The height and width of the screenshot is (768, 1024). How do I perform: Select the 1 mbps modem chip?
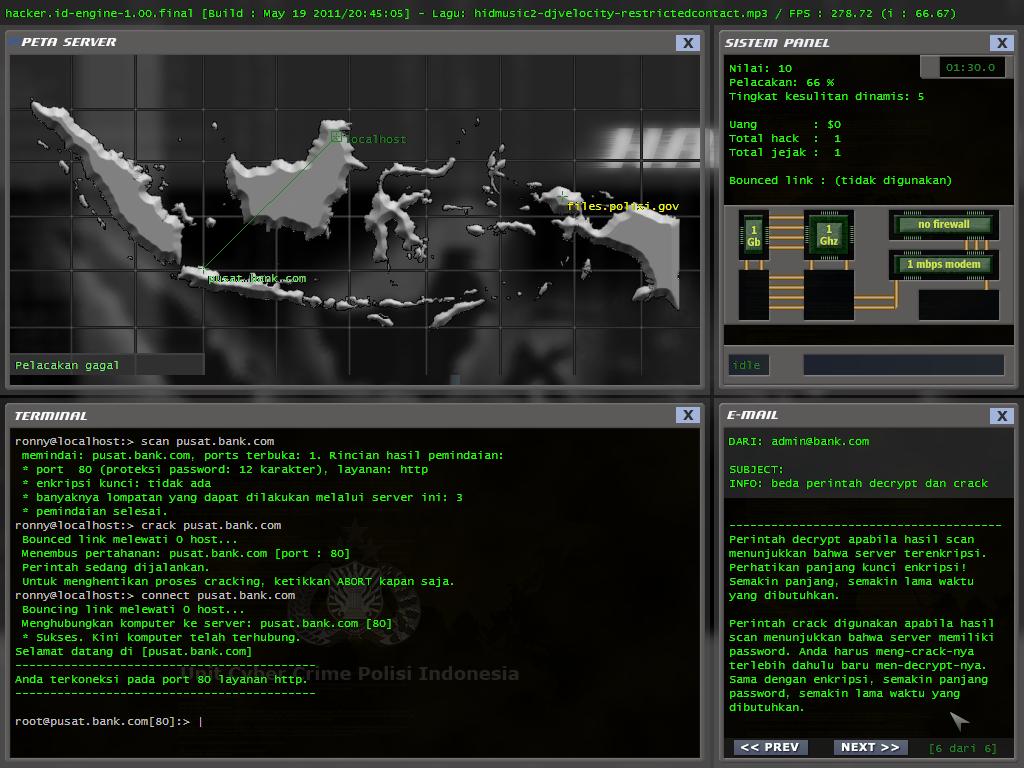pyautogui.click(x=943, y=265)
